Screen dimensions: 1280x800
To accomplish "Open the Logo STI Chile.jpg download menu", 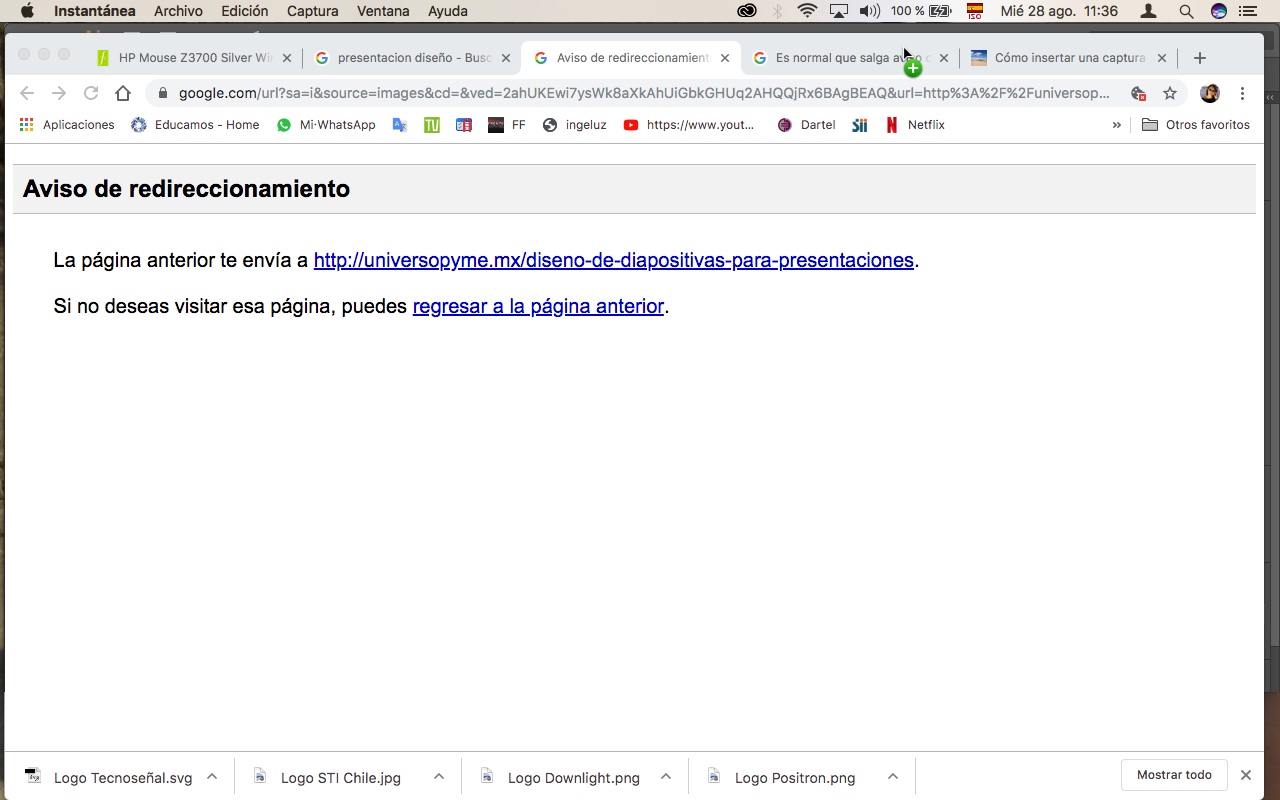I will (438, 775).
